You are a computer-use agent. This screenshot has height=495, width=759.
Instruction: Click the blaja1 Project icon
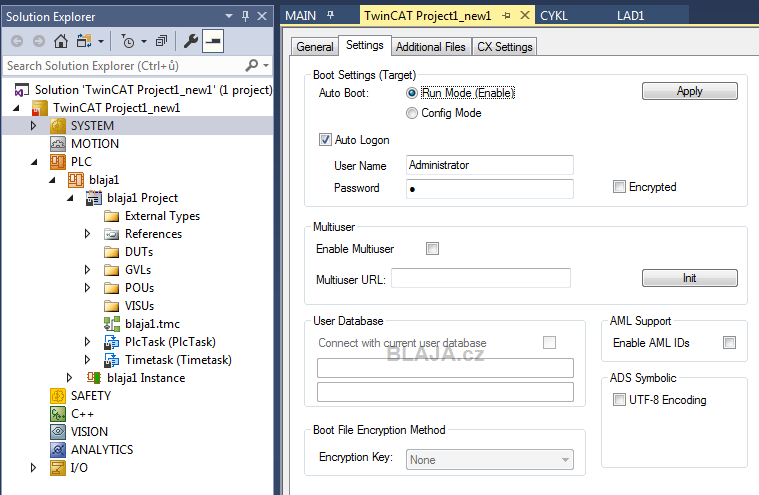[94, 198]
